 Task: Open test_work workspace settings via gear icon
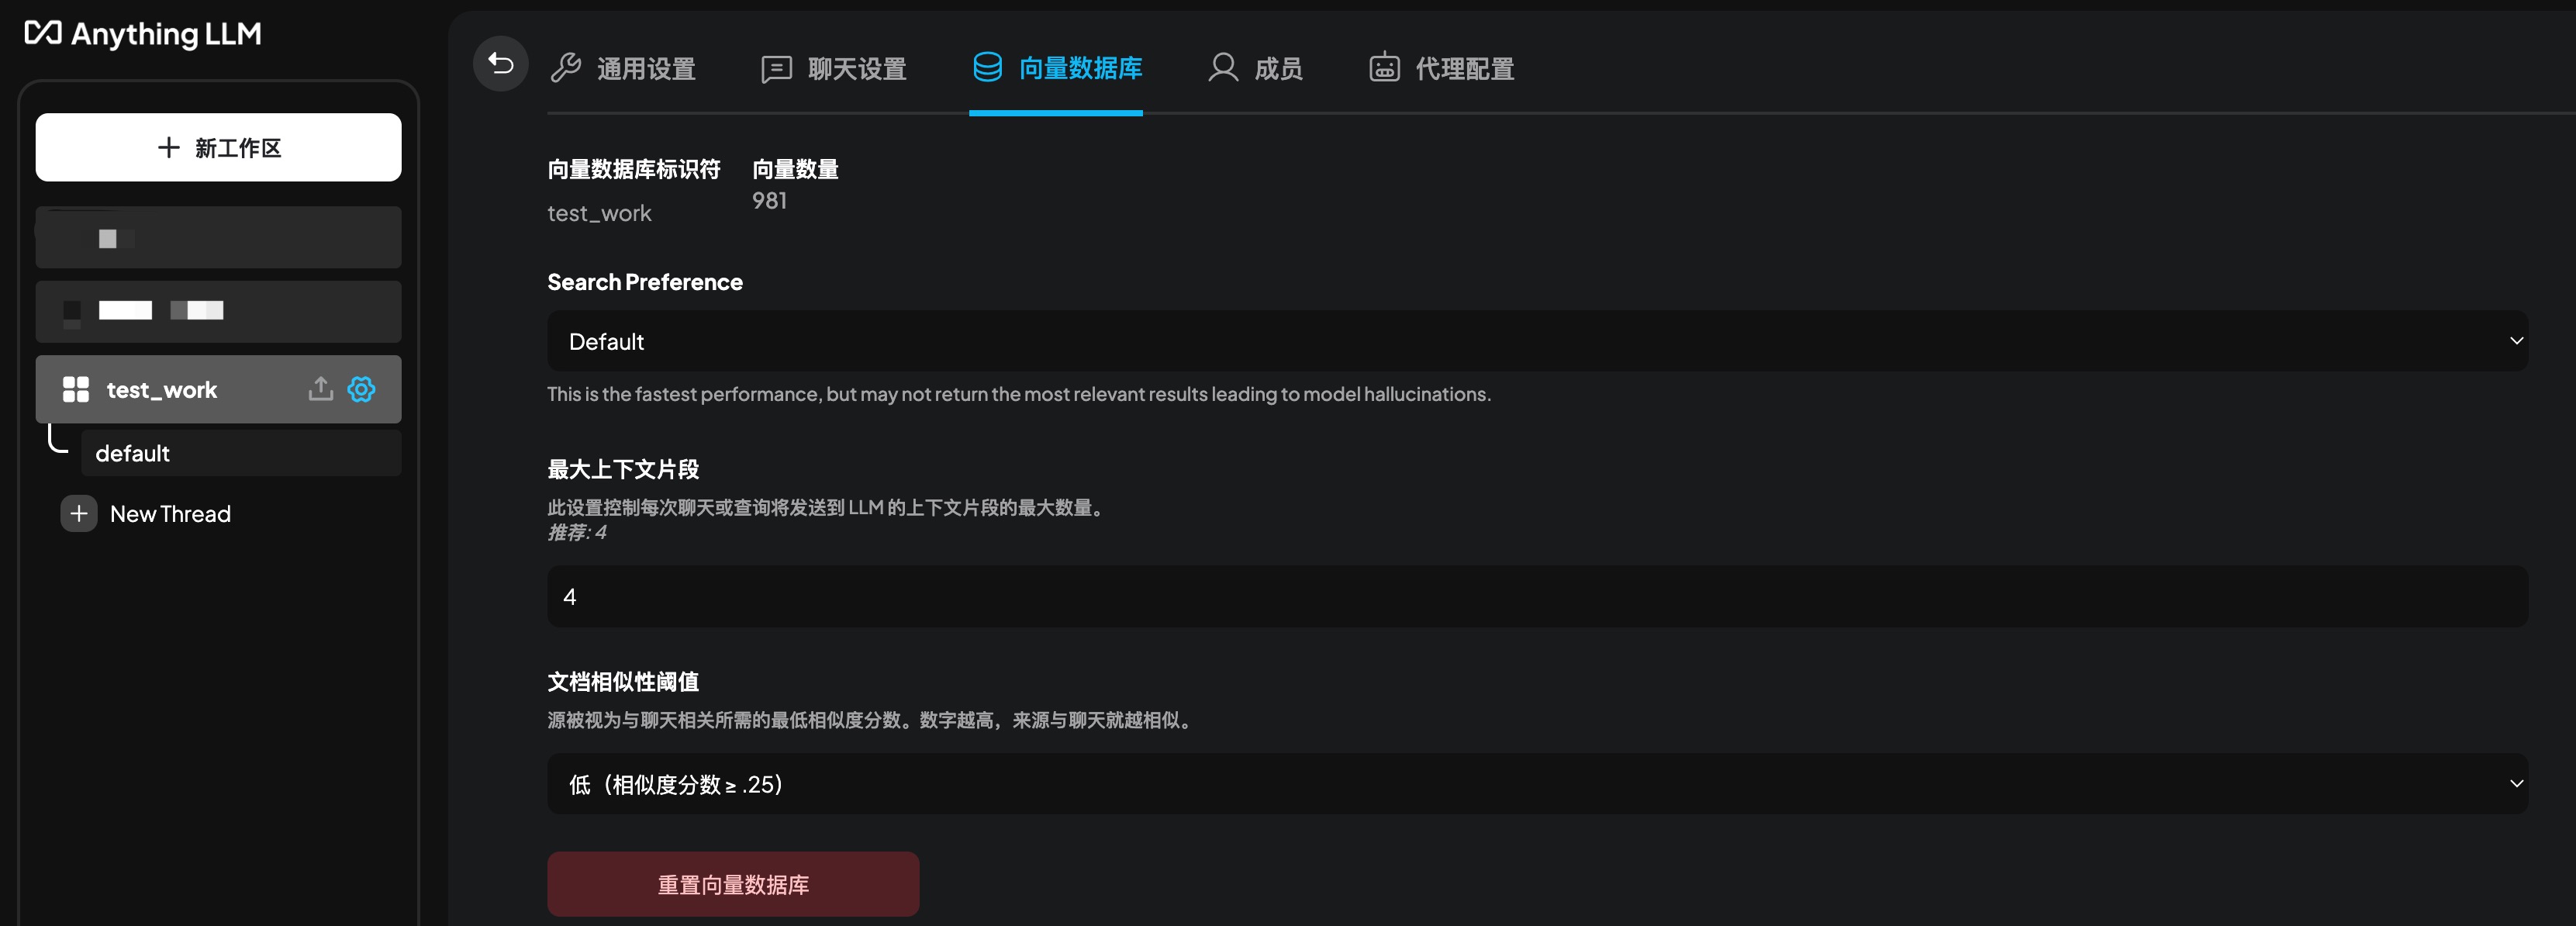point(361,390)
